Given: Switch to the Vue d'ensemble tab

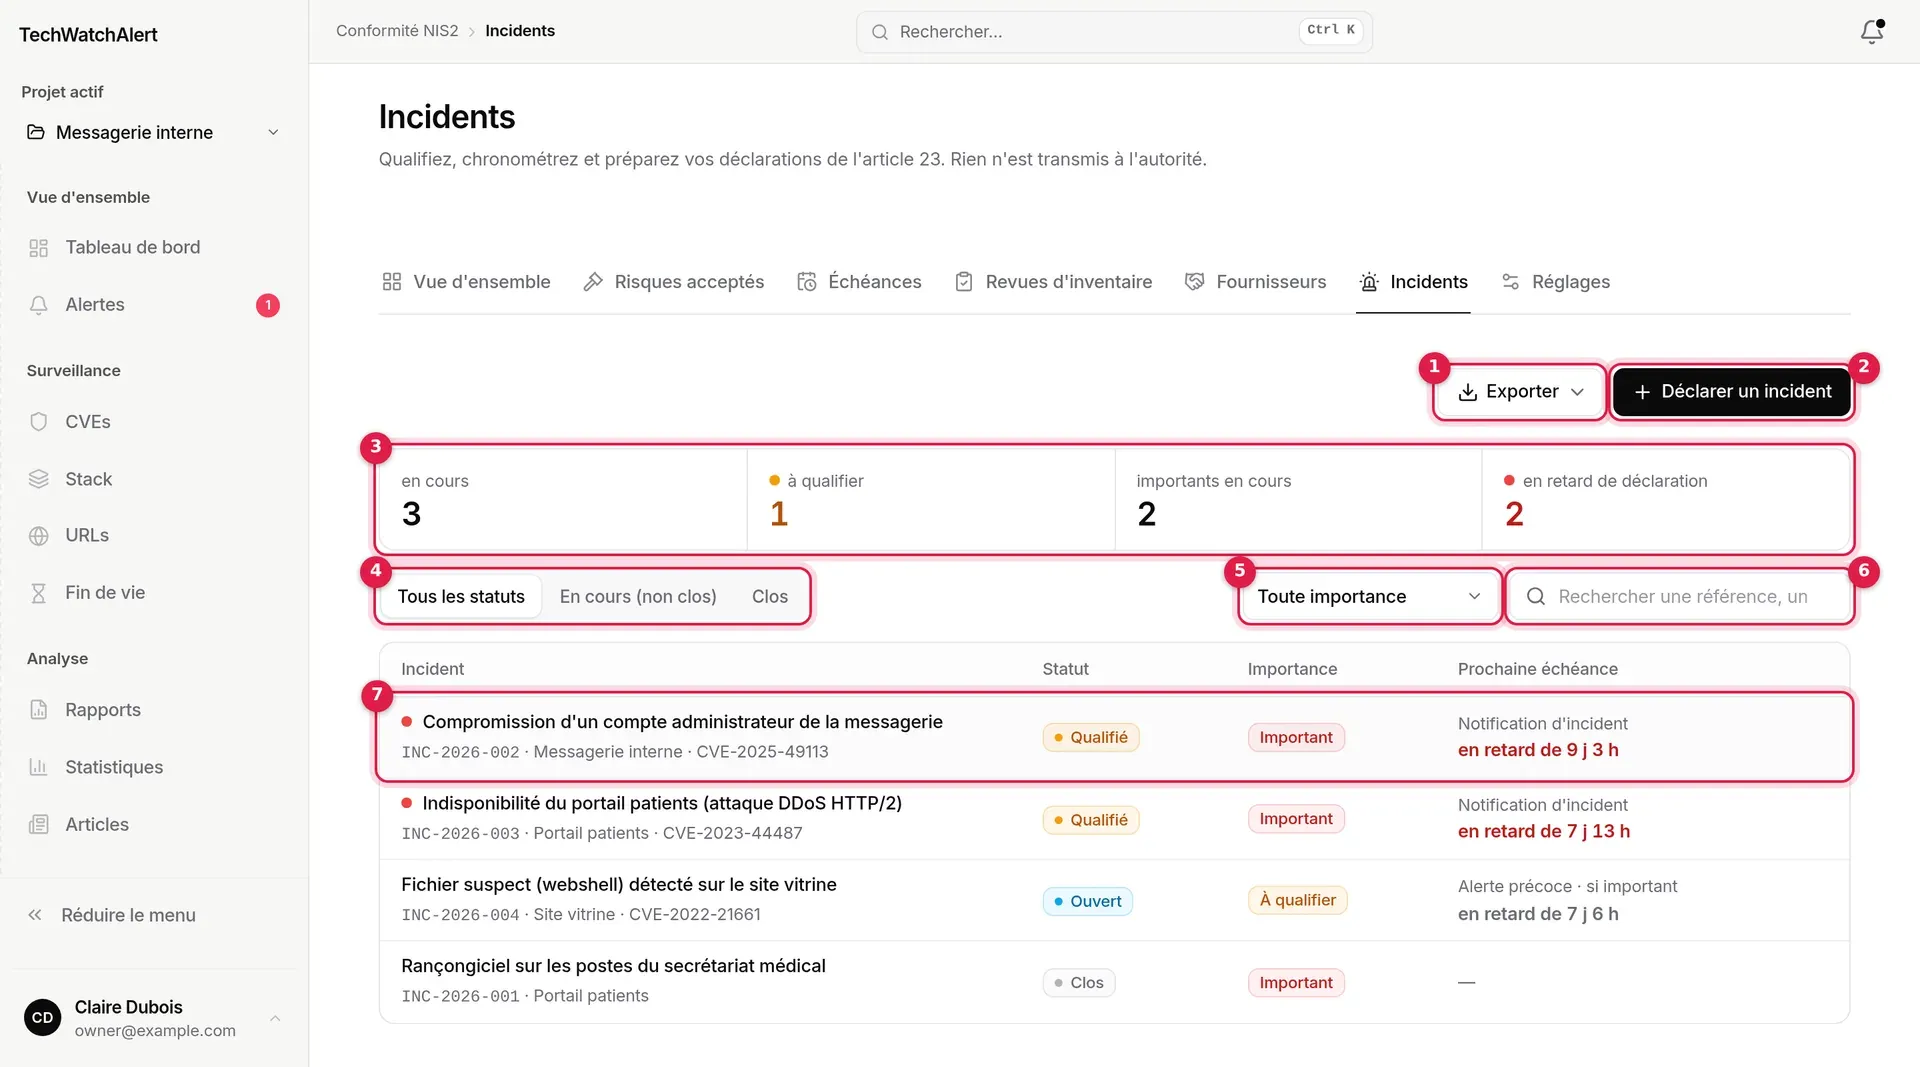Looking at the screenshot, I should pyautogui.click(x=466, y=282).
